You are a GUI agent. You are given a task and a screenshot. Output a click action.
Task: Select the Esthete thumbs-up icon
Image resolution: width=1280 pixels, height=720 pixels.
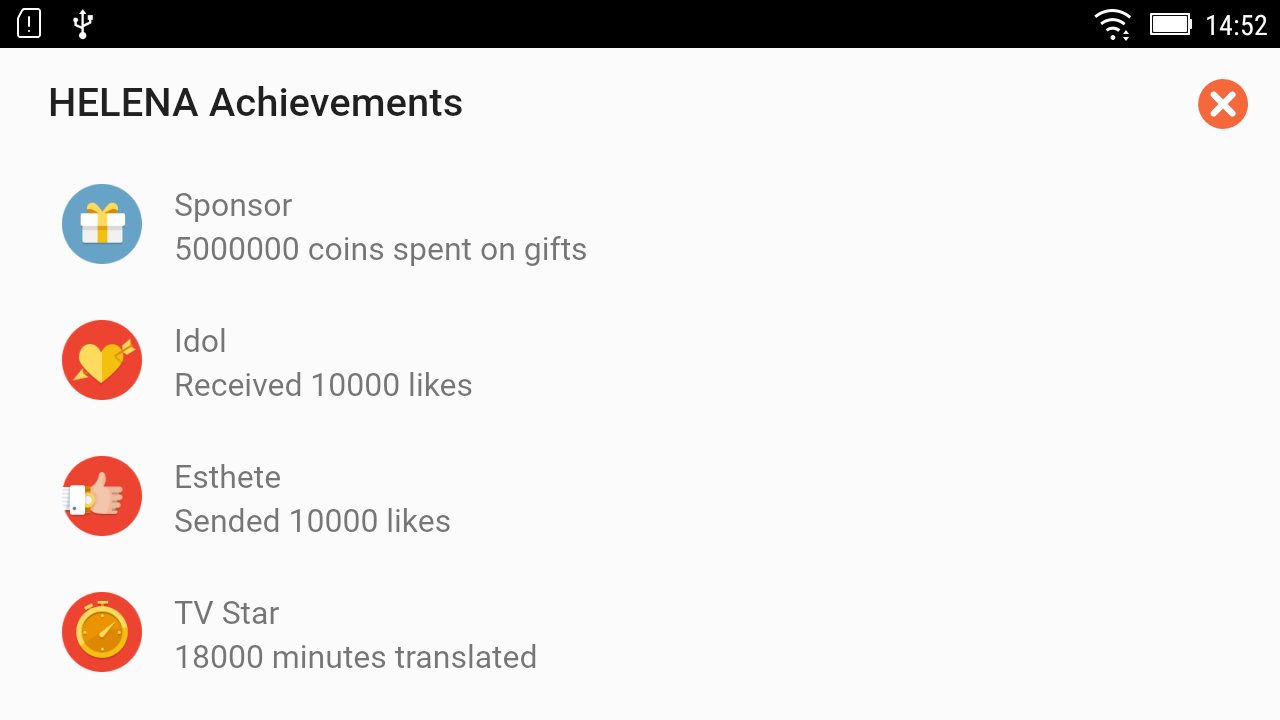pyautogui.click(x=102, y=496)
